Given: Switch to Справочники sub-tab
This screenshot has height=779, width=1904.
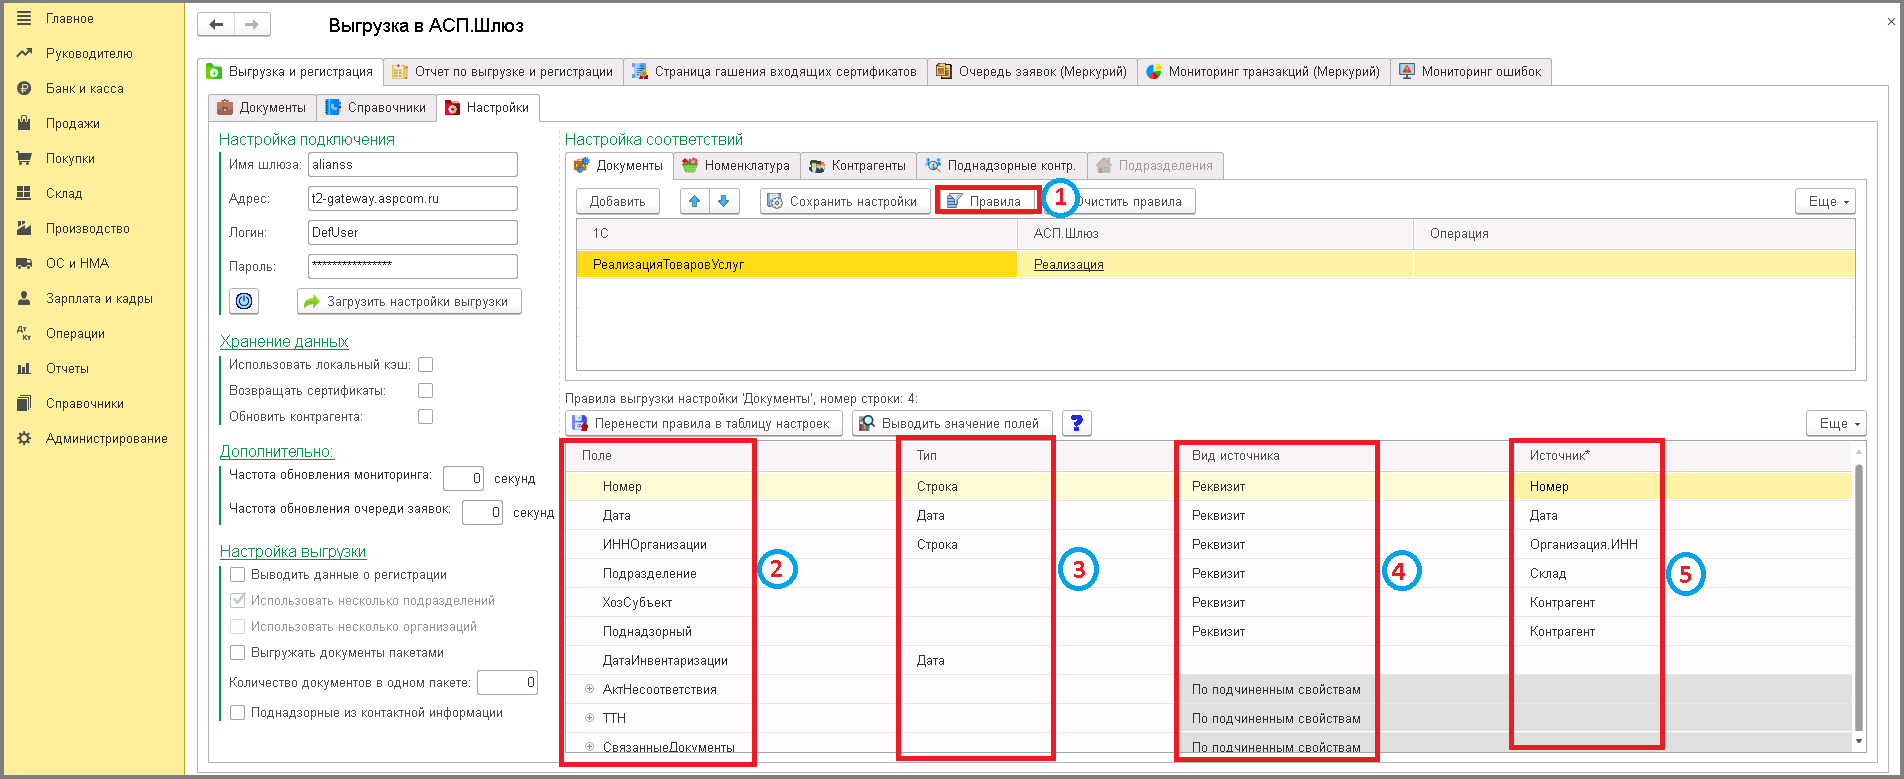Looking at the screenshot, I should click(376, 108).
